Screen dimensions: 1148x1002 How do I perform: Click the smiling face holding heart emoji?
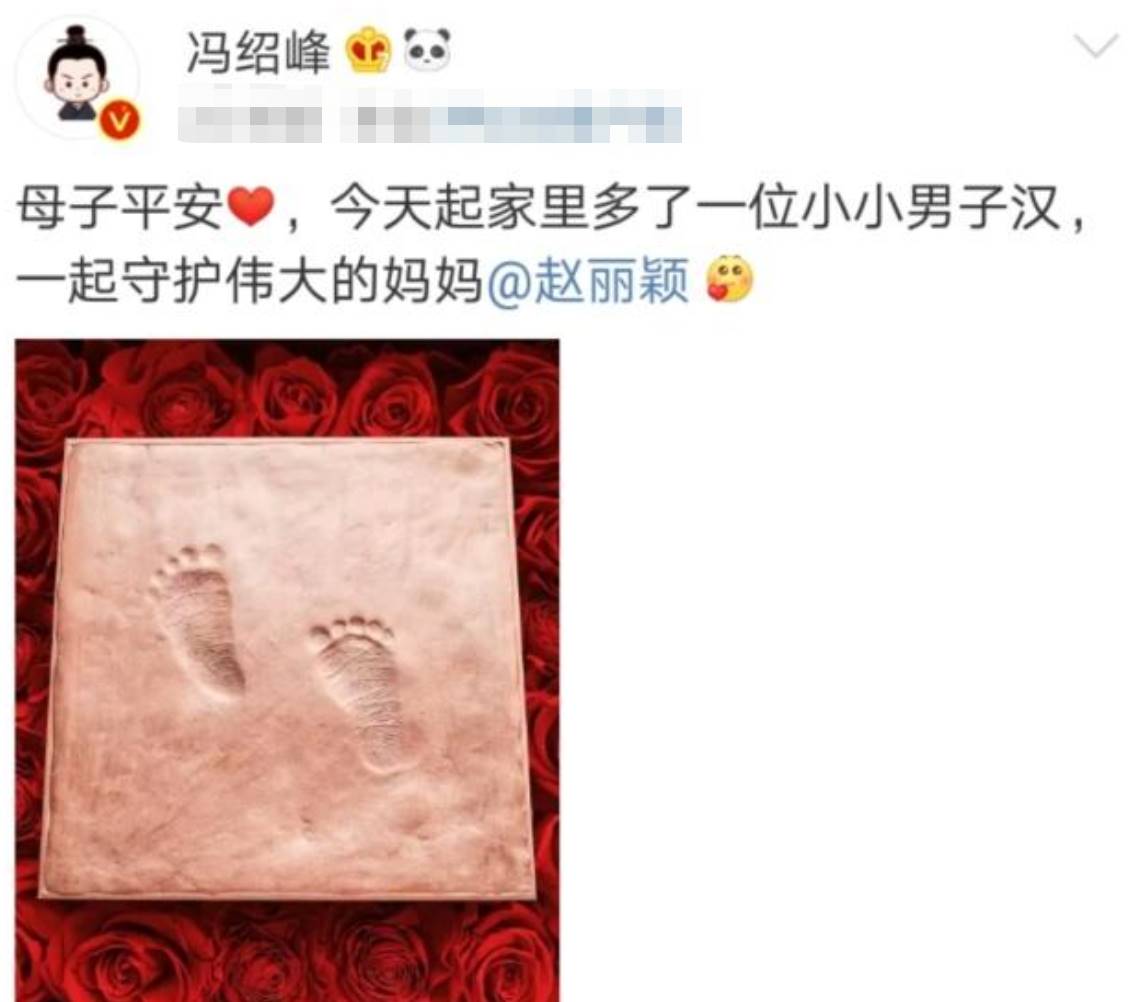[729, 279]
